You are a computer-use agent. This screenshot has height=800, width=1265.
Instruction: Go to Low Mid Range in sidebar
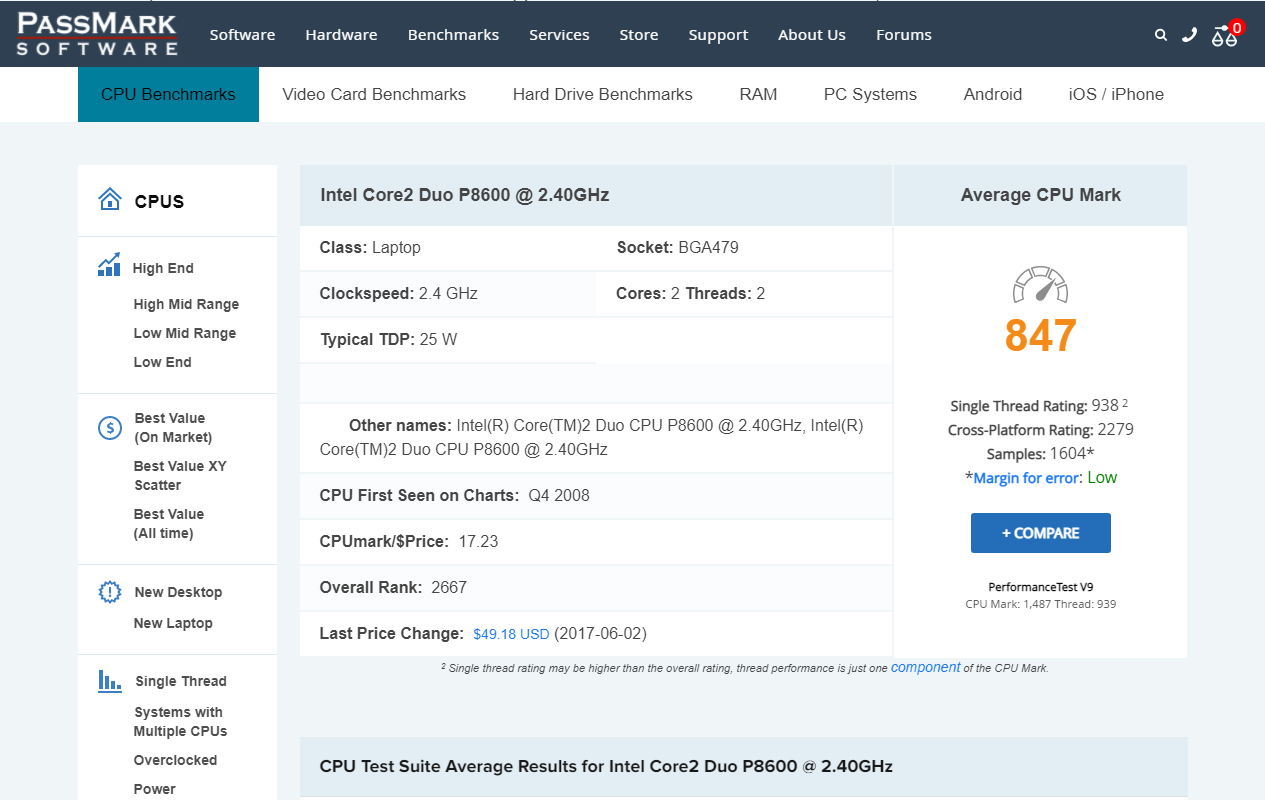tap(185, 333)
